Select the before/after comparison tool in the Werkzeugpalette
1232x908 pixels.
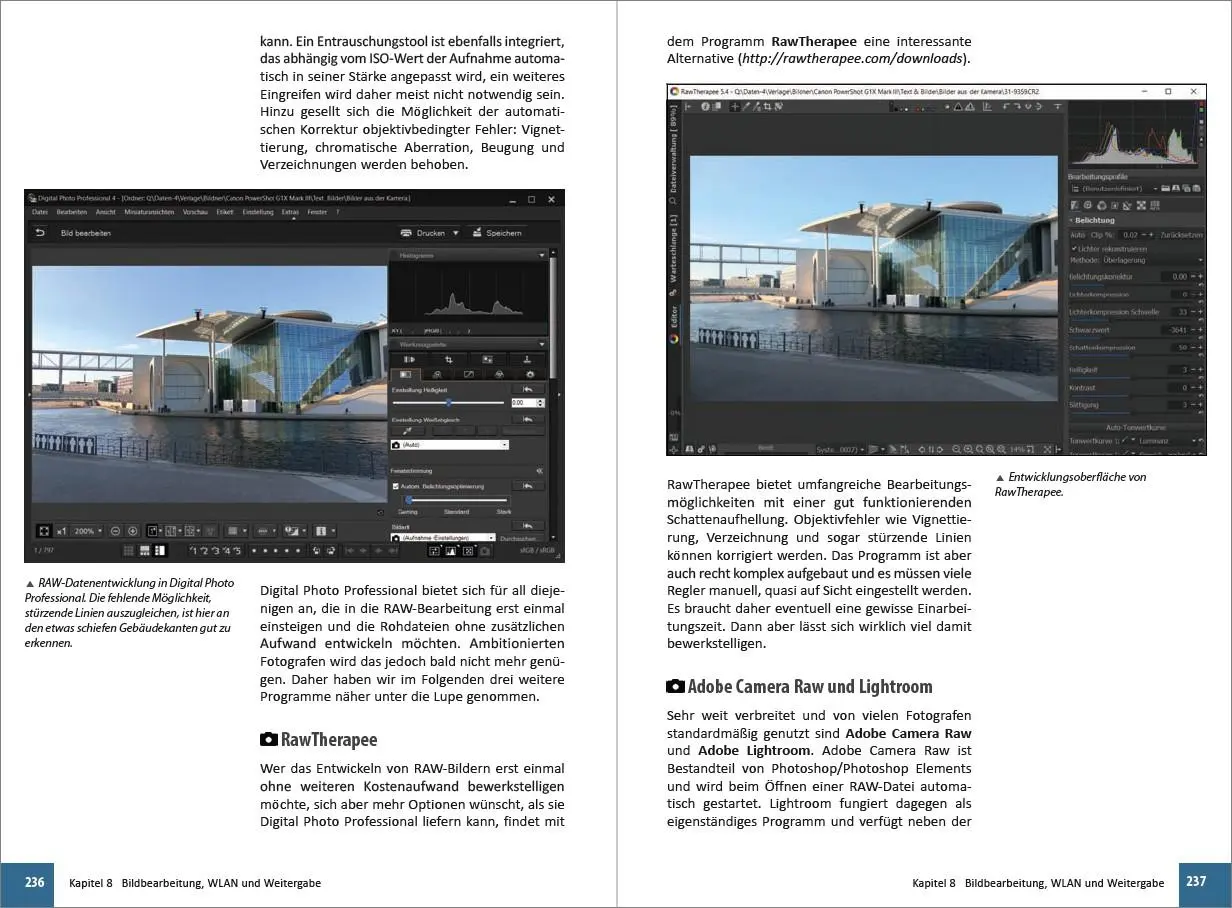coord(409,359)
